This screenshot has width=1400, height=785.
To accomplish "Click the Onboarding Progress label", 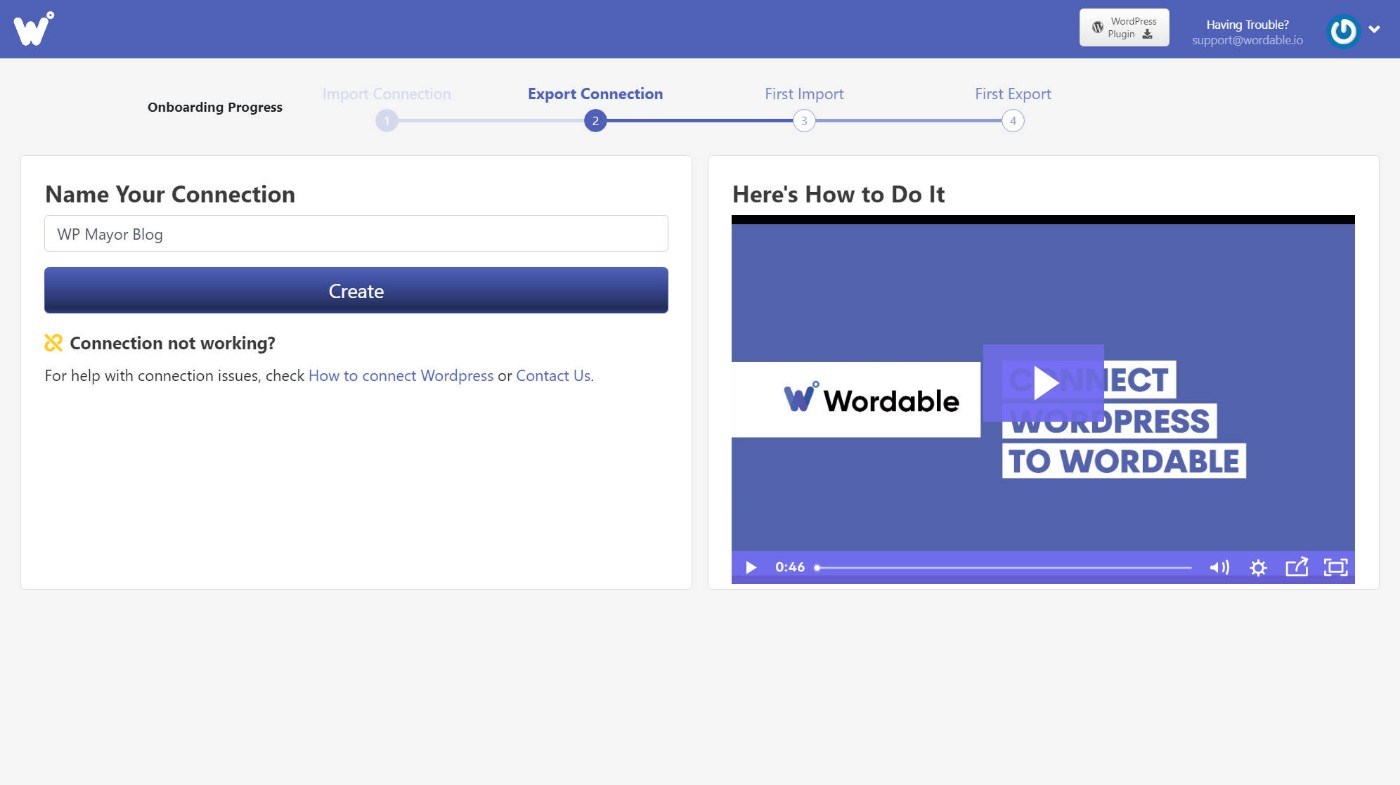I will (x=215, y=107).
